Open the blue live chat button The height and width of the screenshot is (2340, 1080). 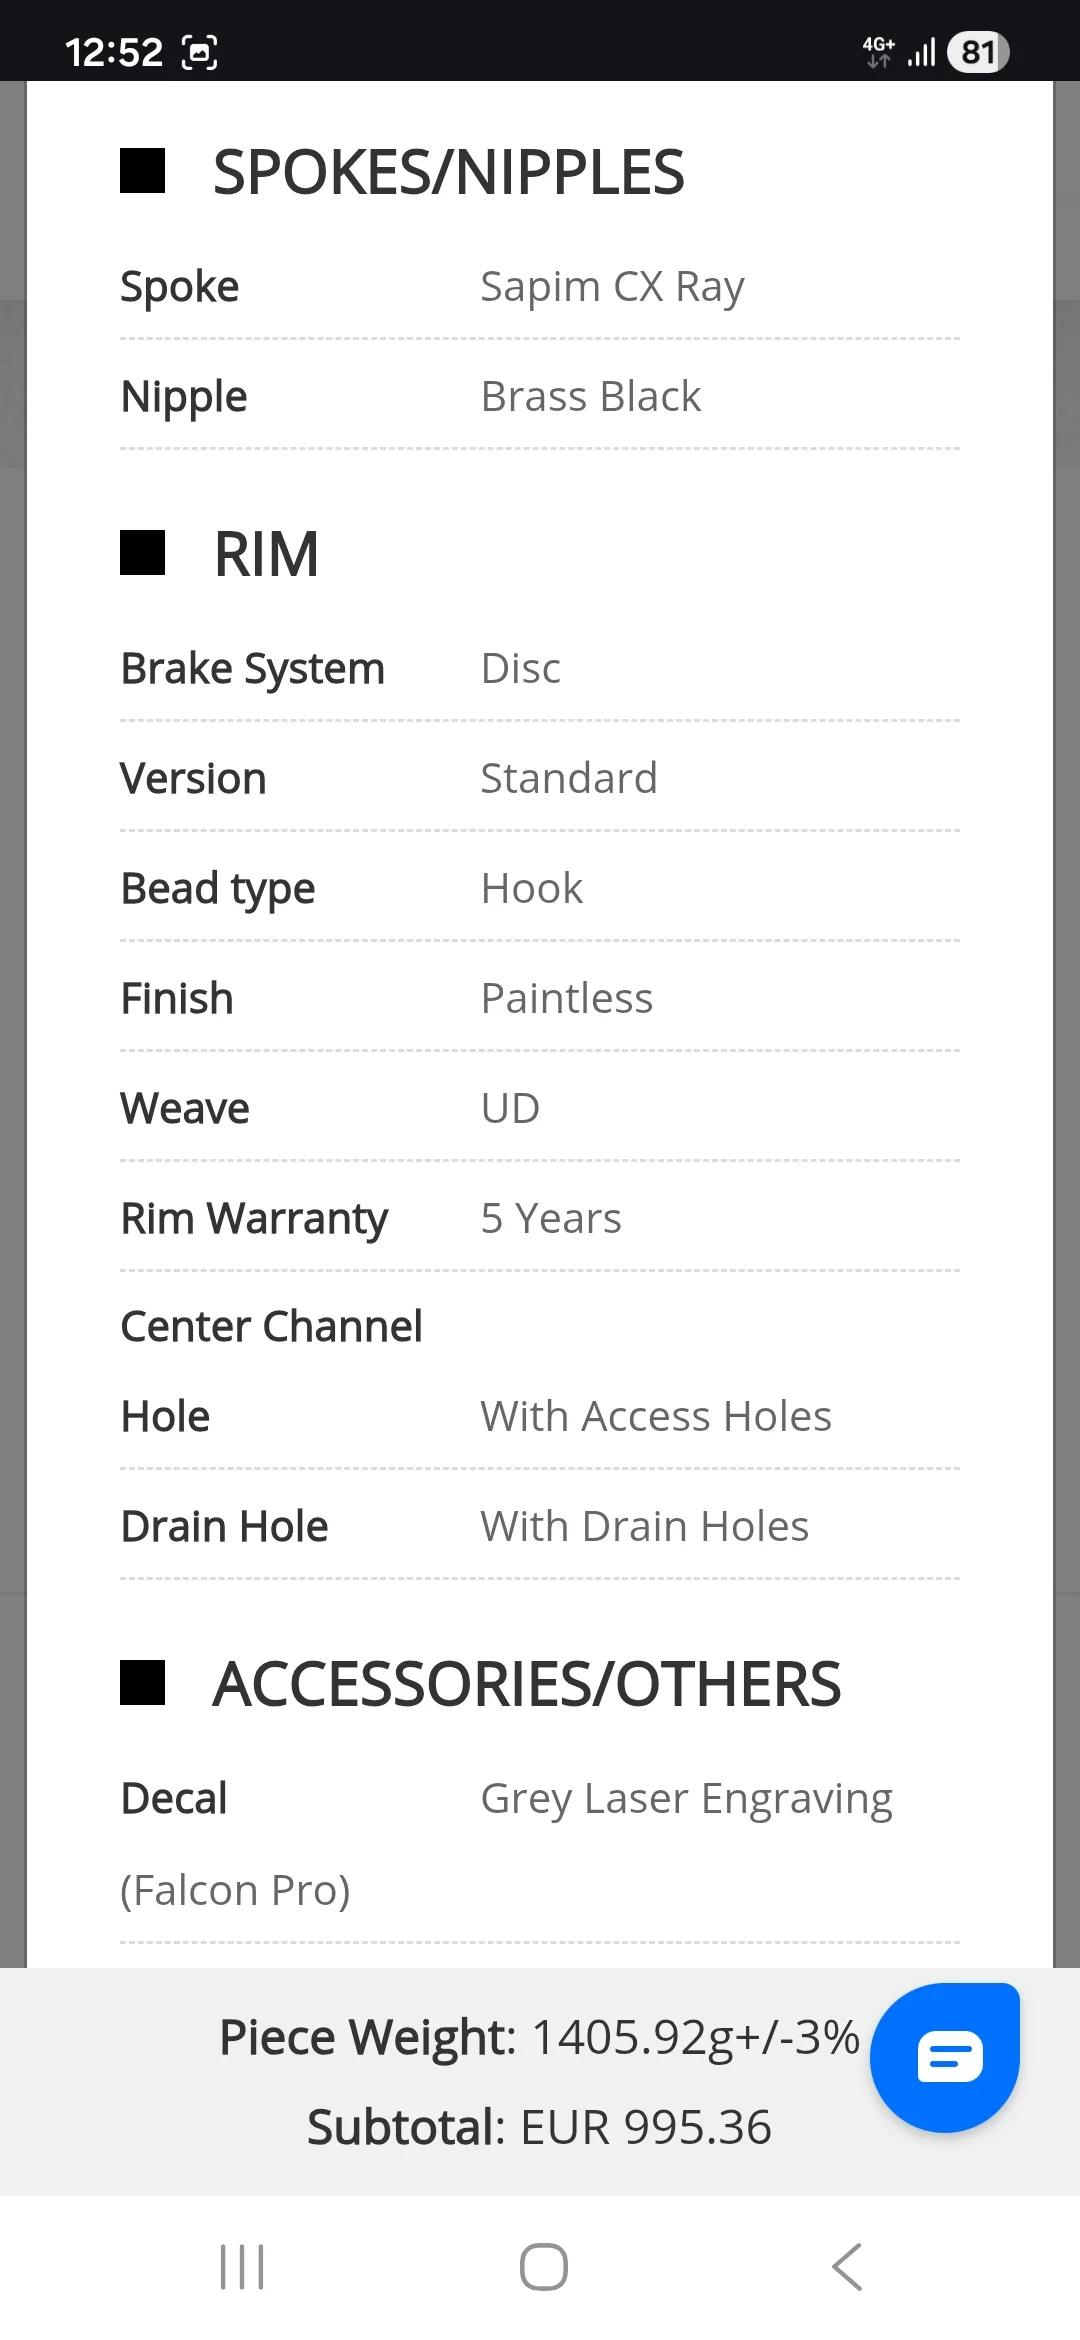point(945,2057)
